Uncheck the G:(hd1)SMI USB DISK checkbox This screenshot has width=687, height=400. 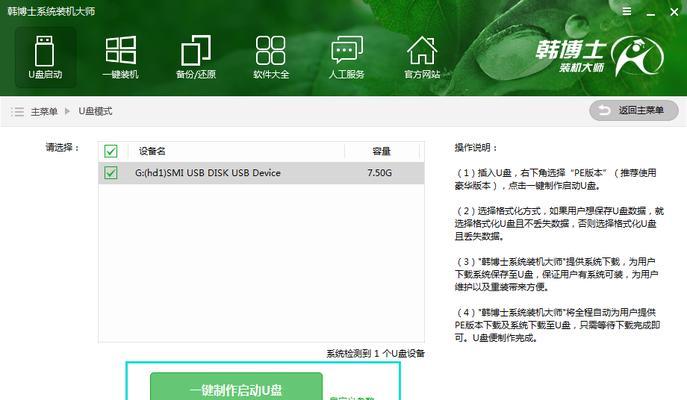click(x=111, y=173)
